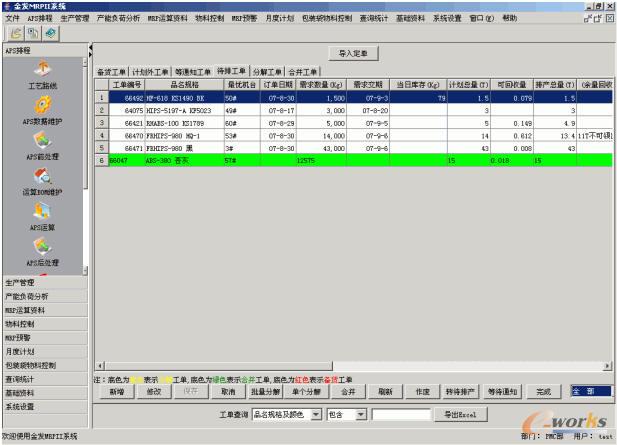Switch to the 备货工单 tab
The image size is (617, 445).
(x=112, y=72)
